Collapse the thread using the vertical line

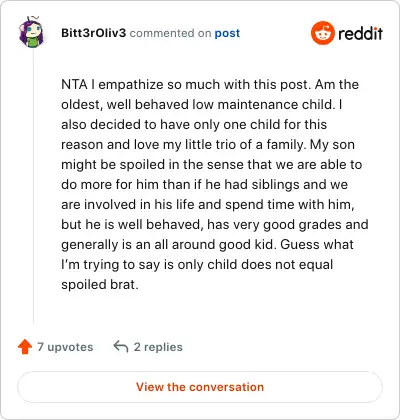tap(33, 187)
